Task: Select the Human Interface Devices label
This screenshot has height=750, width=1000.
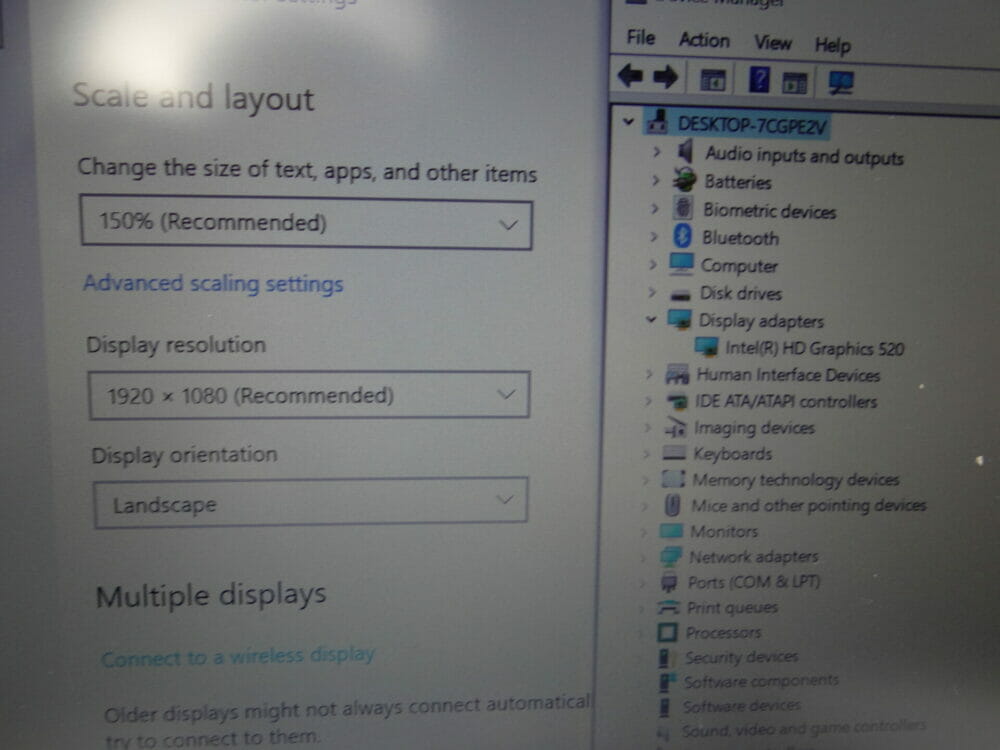Action: 788,374
